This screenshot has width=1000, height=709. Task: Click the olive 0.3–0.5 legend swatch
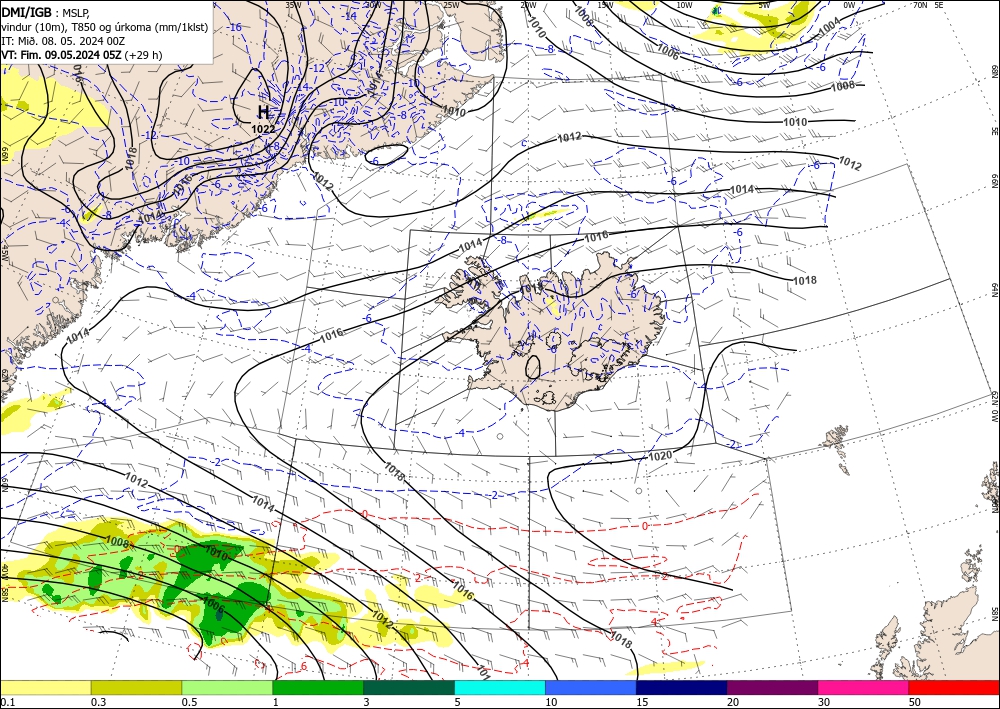[x=136, y=687]
